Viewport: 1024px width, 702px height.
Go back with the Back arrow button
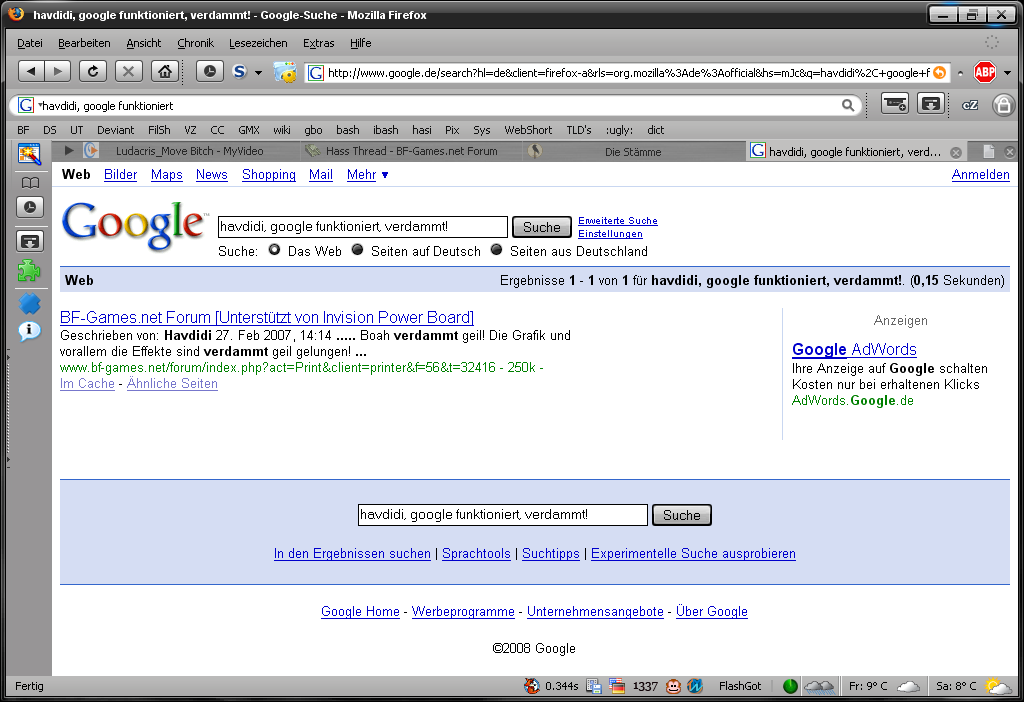[x=31, y=71]
